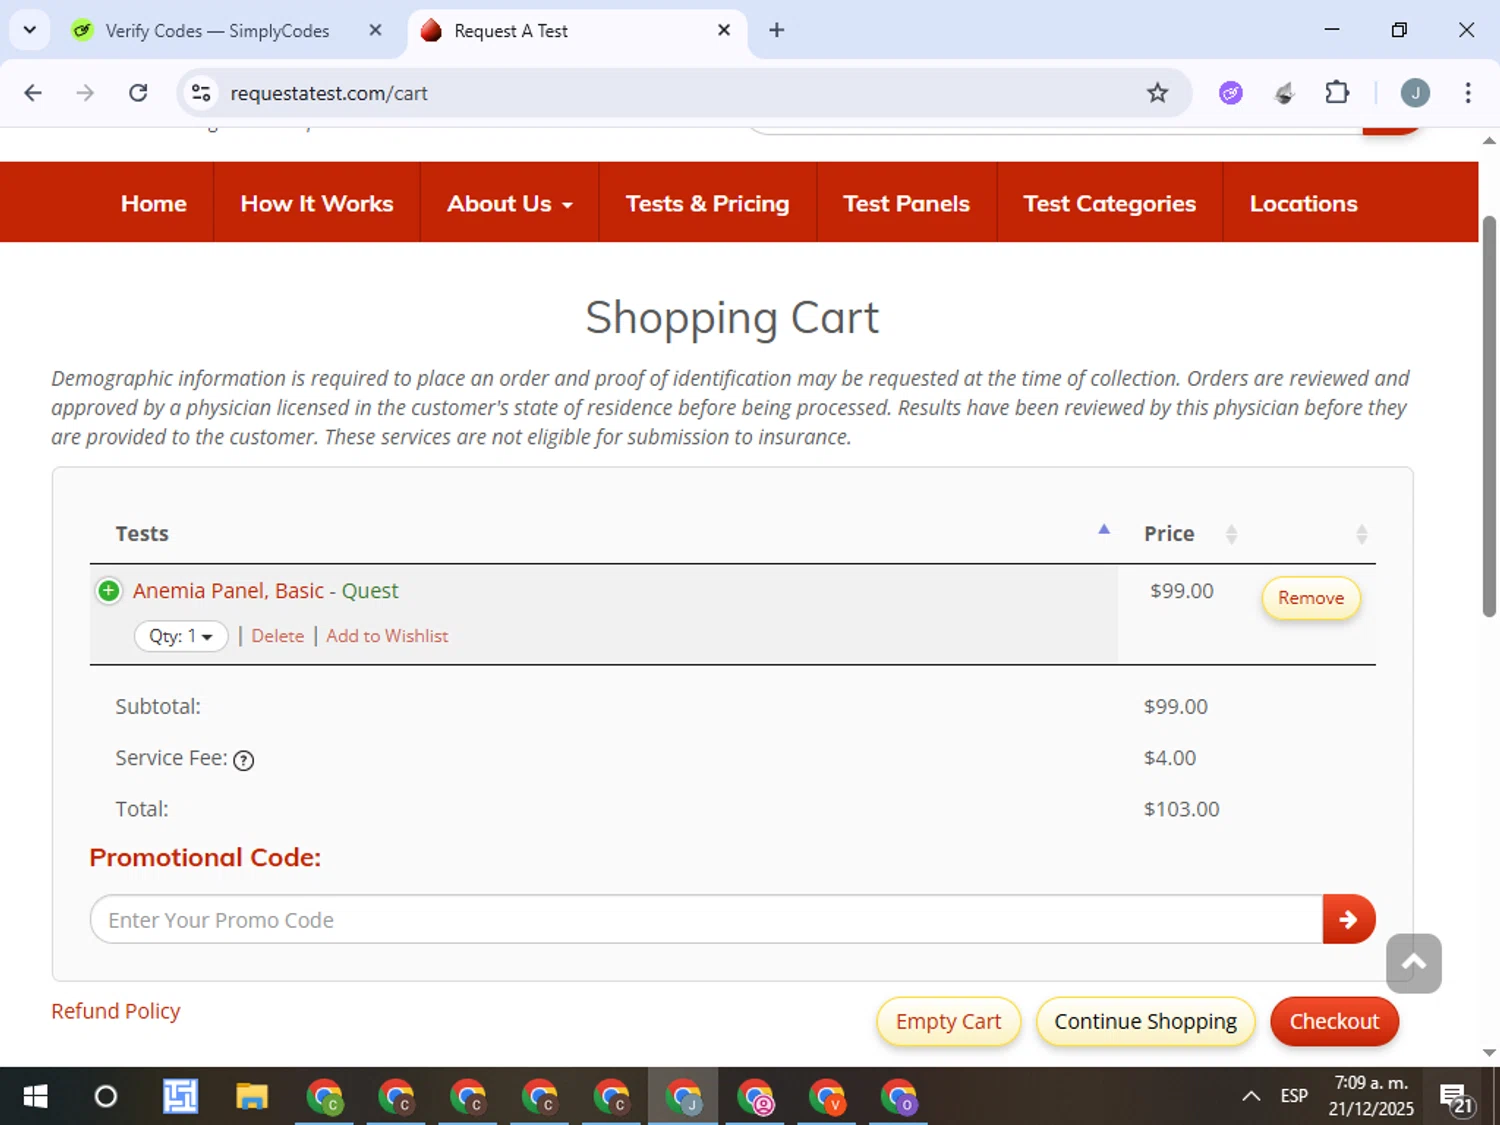The width and height of the screenshot is (1500, 1125).
Task: Open the purple browser extension icon
Action: (x=1231, y=93)
